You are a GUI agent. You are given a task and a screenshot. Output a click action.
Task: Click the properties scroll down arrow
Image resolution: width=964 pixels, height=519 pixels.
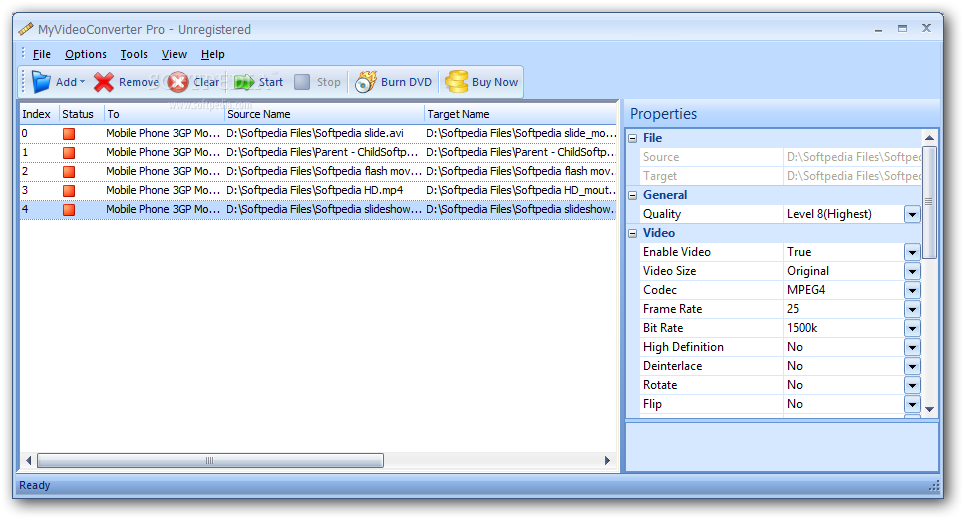pyautogui.click(x=930, y=410)
